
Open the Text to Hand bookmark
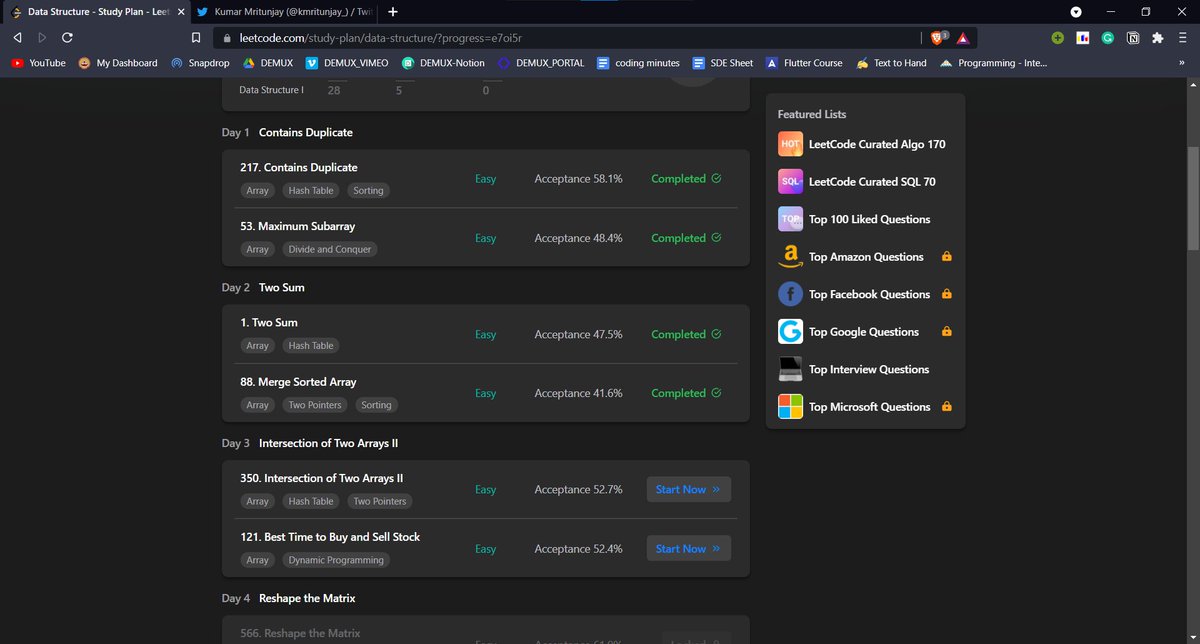(x=891, y=63)
